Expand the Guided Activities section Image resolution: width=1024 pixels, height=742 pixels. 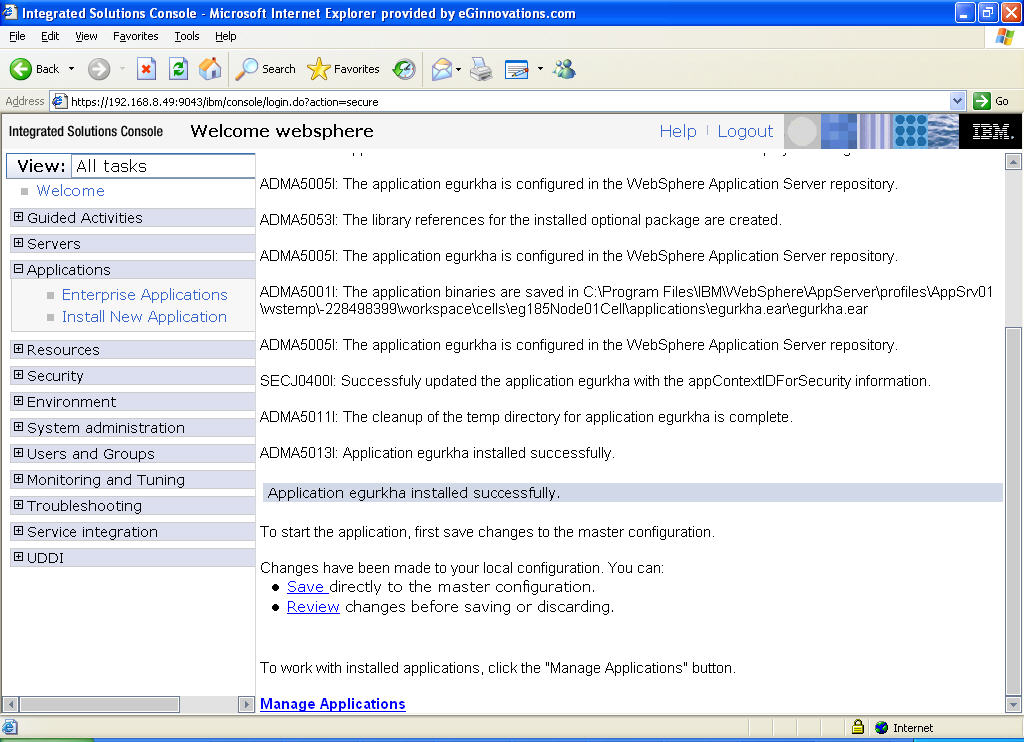pyautogui.click(x=18, y=217)
